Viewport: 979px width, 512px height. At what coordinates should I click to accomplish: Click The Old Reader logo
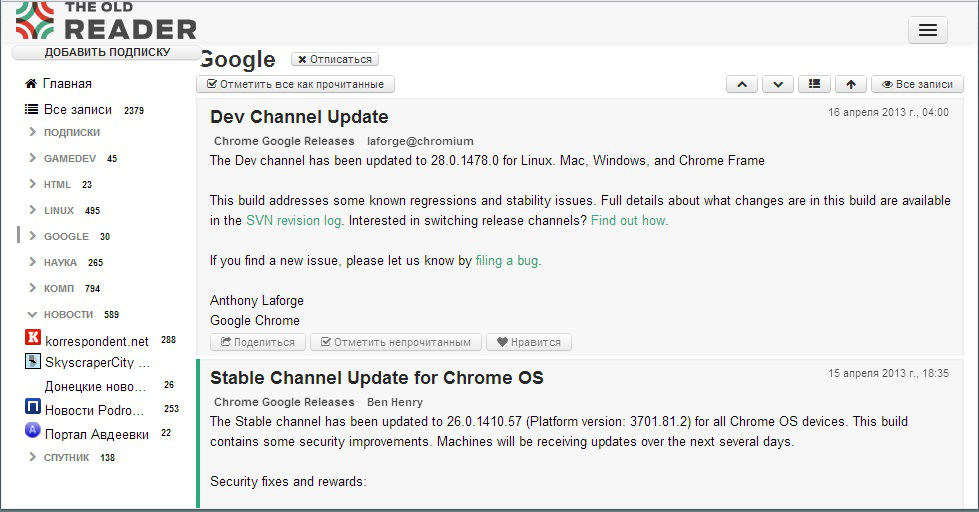(105, 21)
